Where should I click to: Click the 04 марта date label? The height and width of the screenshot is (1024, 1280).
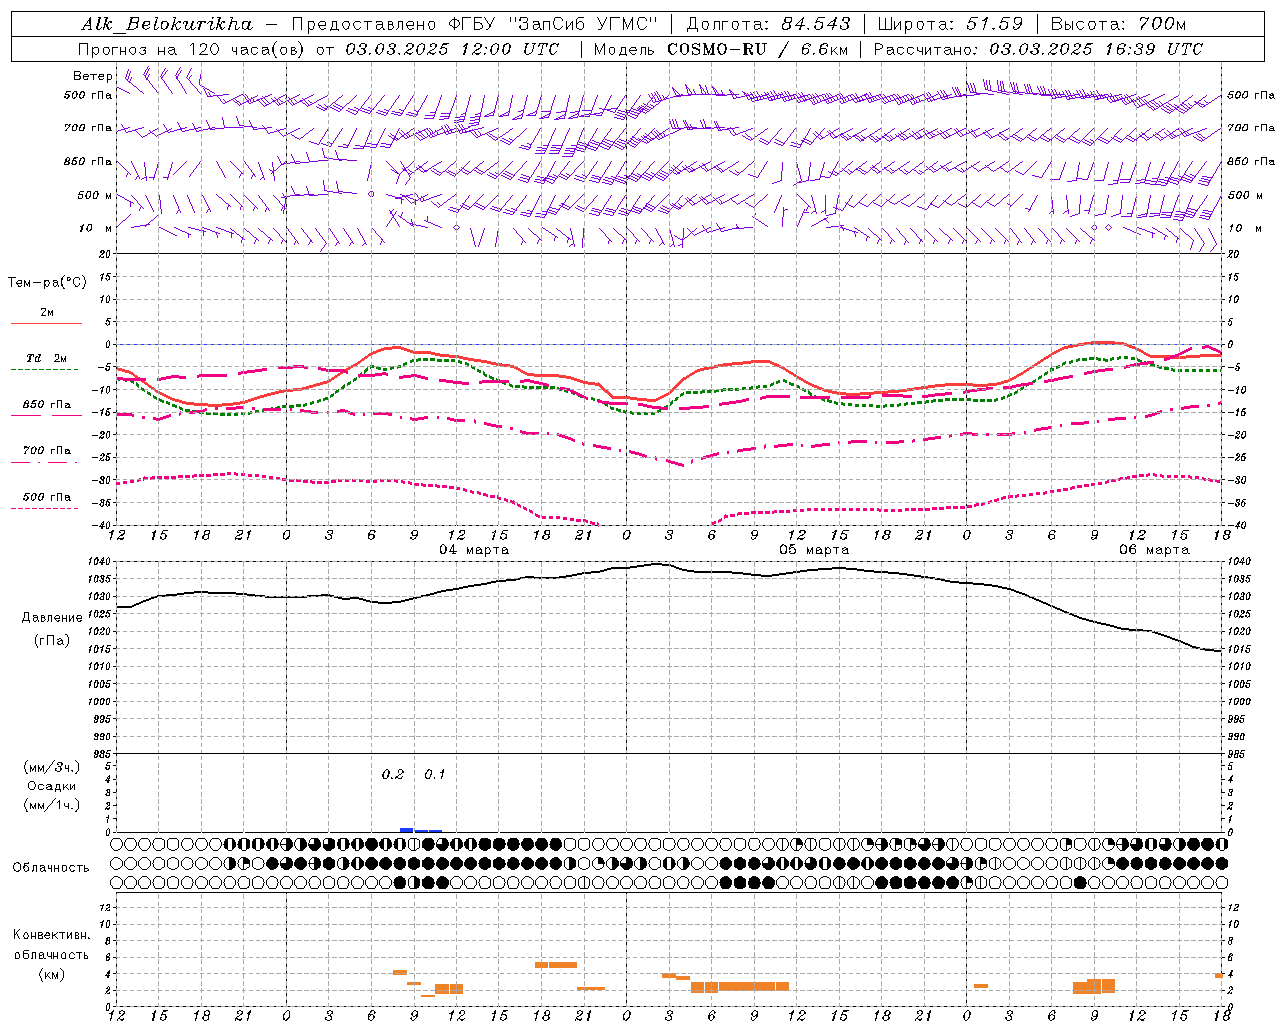[474, 550]
